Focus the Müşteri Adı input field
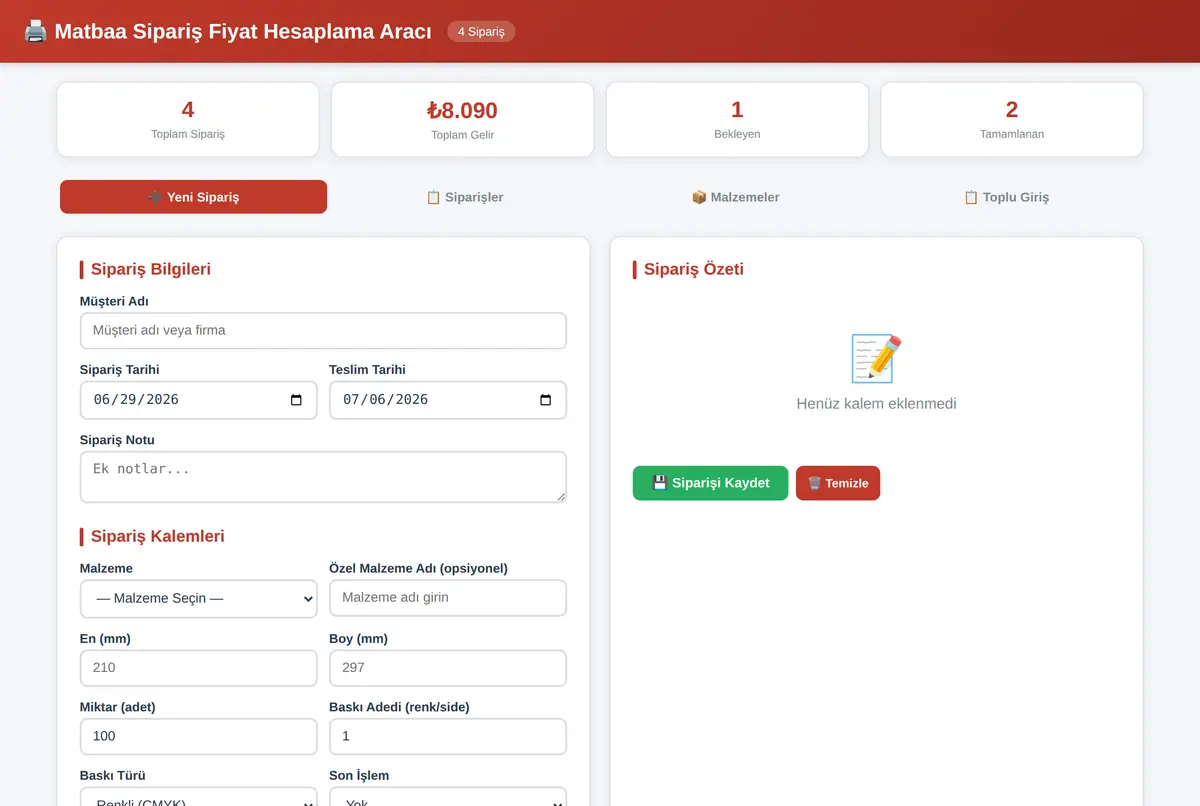The width and height of the screenshot is (1200, 806). [323, 330]
